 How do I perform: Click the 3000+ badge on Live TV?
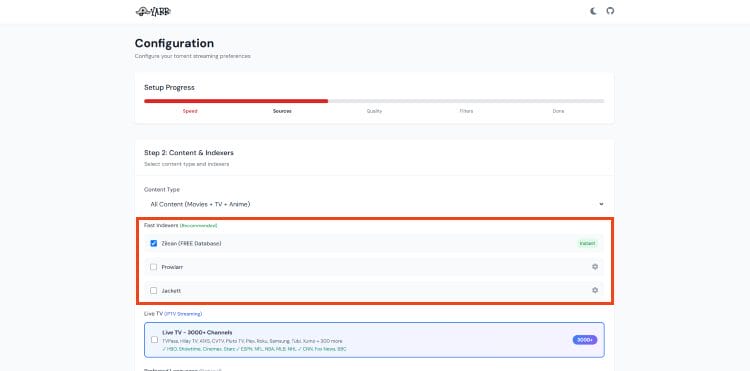point(585,340)
